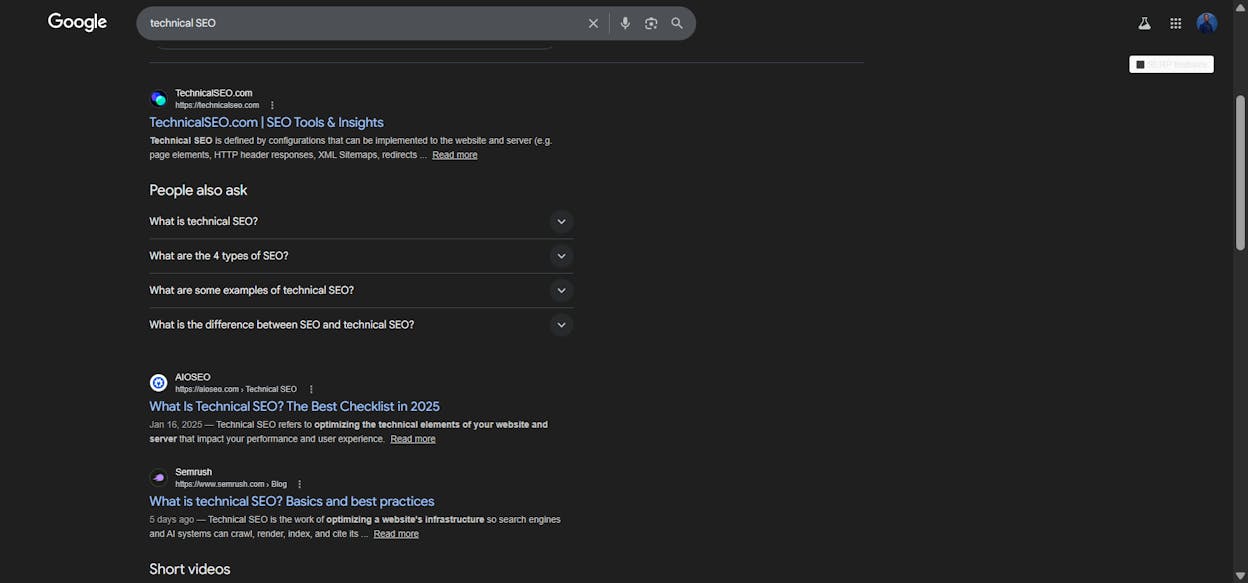Click the "People also ask" heading

[198, 190]
